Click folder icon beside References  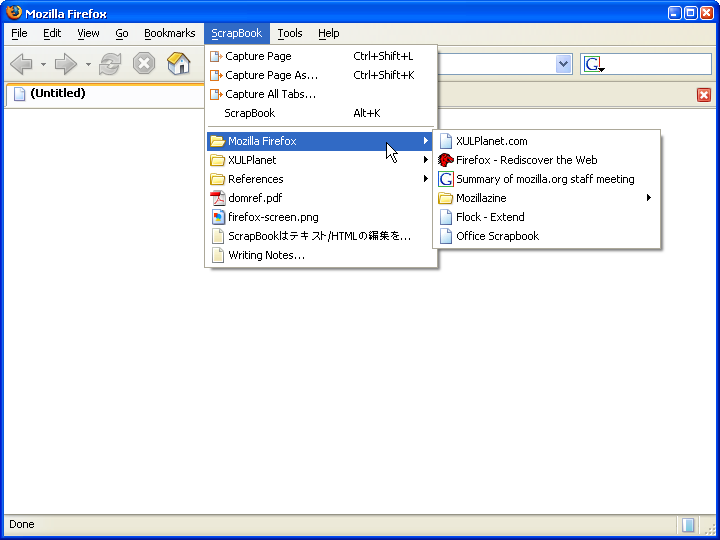click(x=218, y=179)
